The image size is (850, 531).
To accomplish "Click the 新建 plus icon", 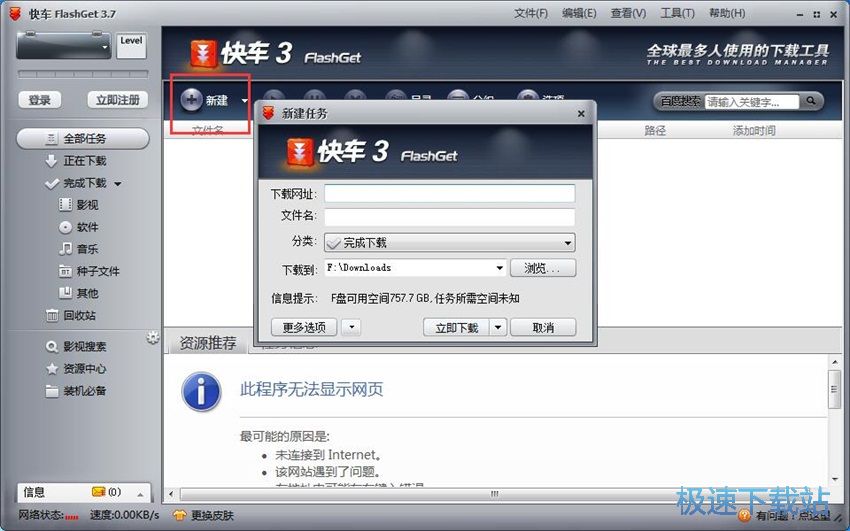I will point(191,100).
